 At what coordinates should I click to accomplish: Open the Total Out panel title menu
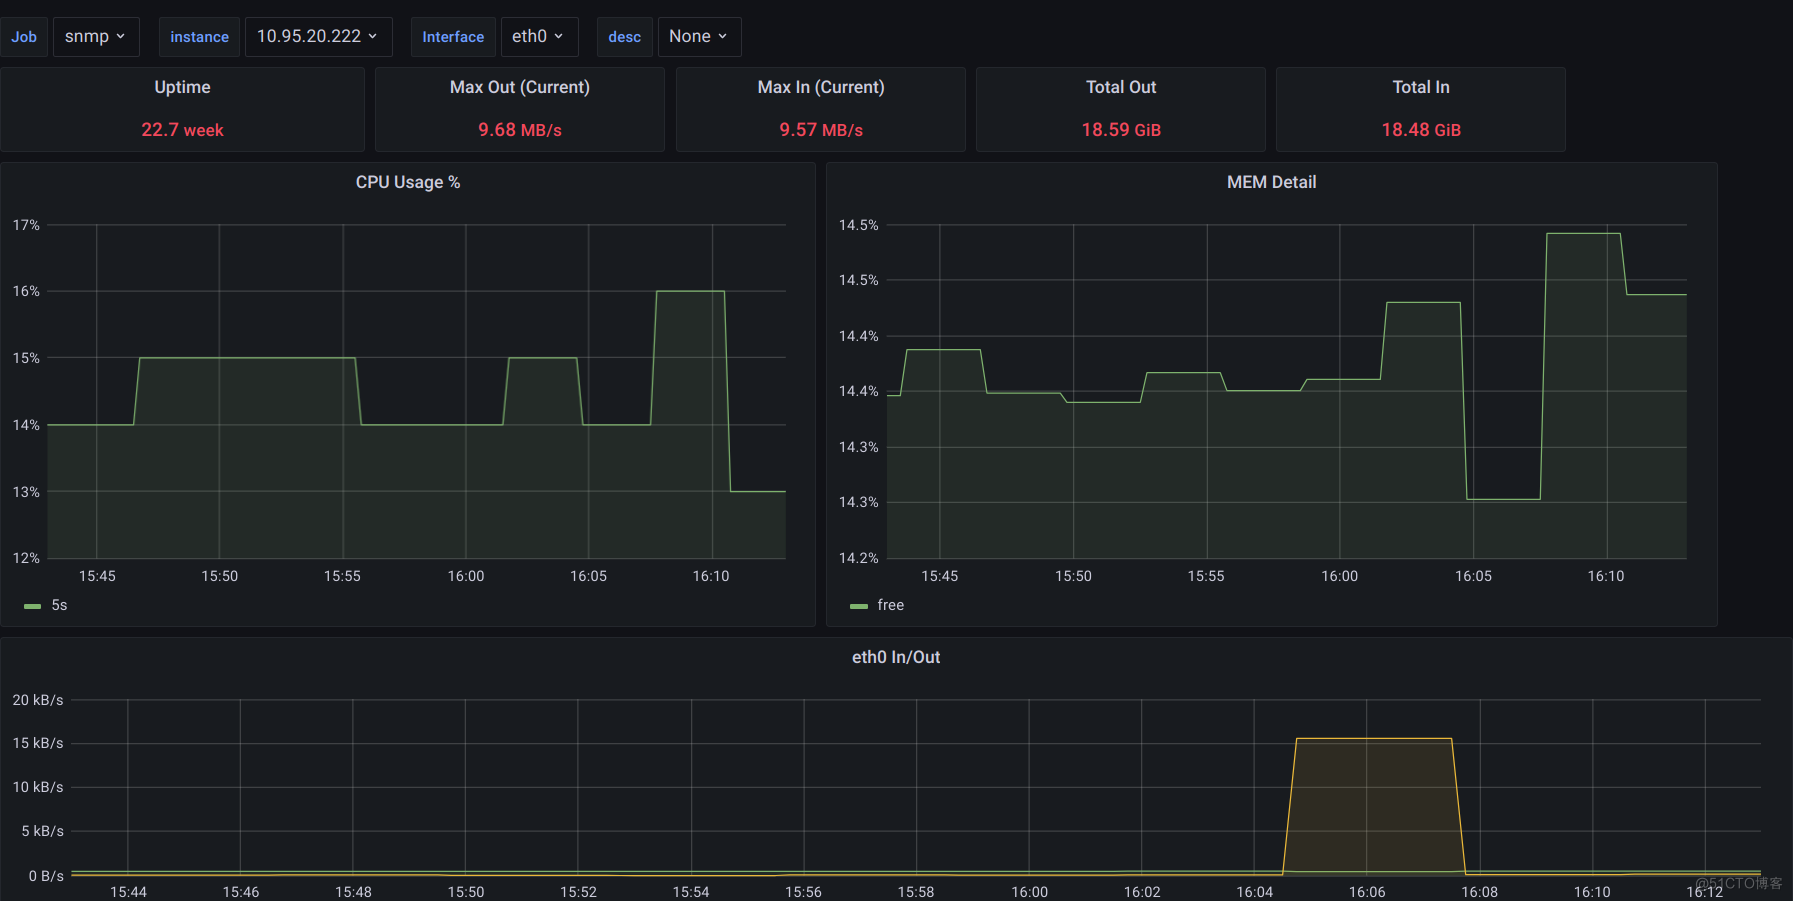(x=1121, y=87)
